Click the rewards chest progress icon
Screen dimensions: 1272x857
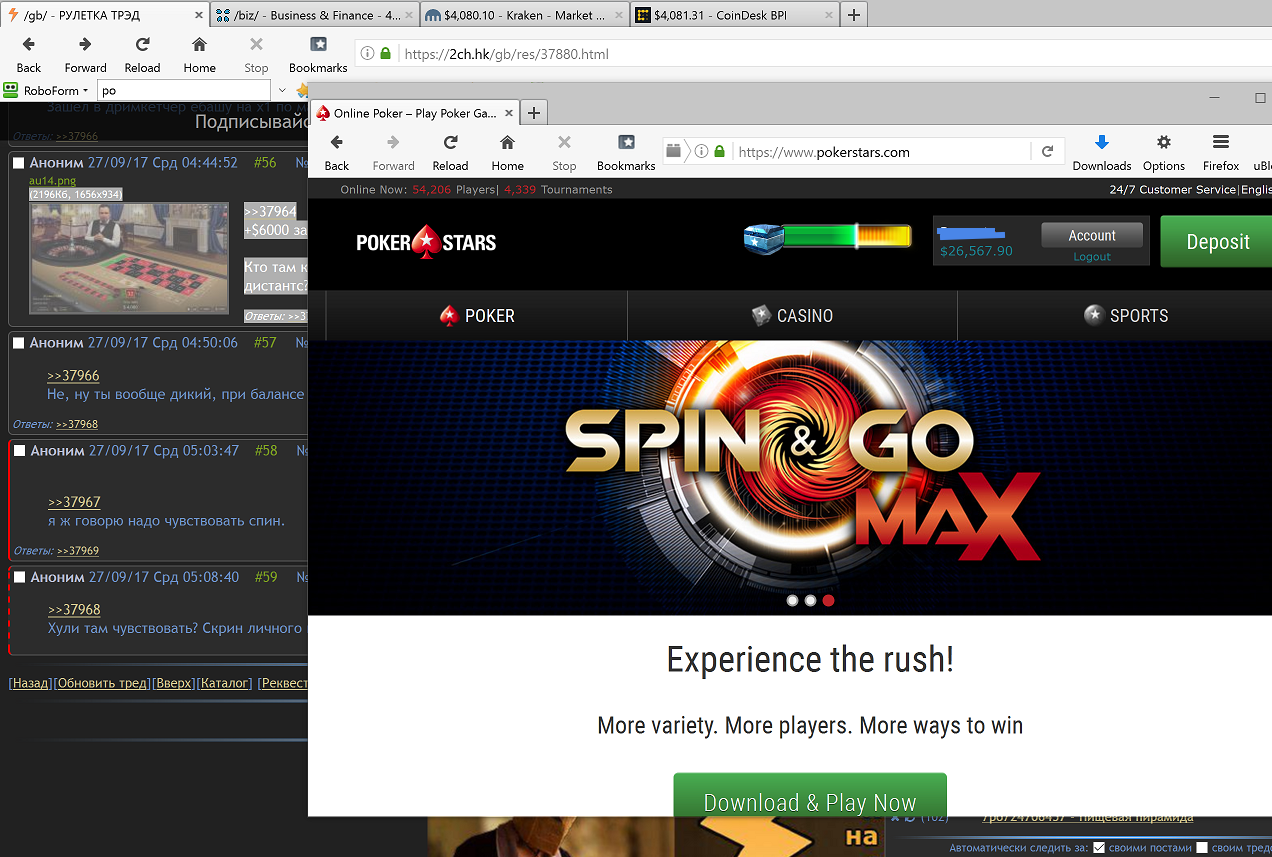click(x=763, y=237)
